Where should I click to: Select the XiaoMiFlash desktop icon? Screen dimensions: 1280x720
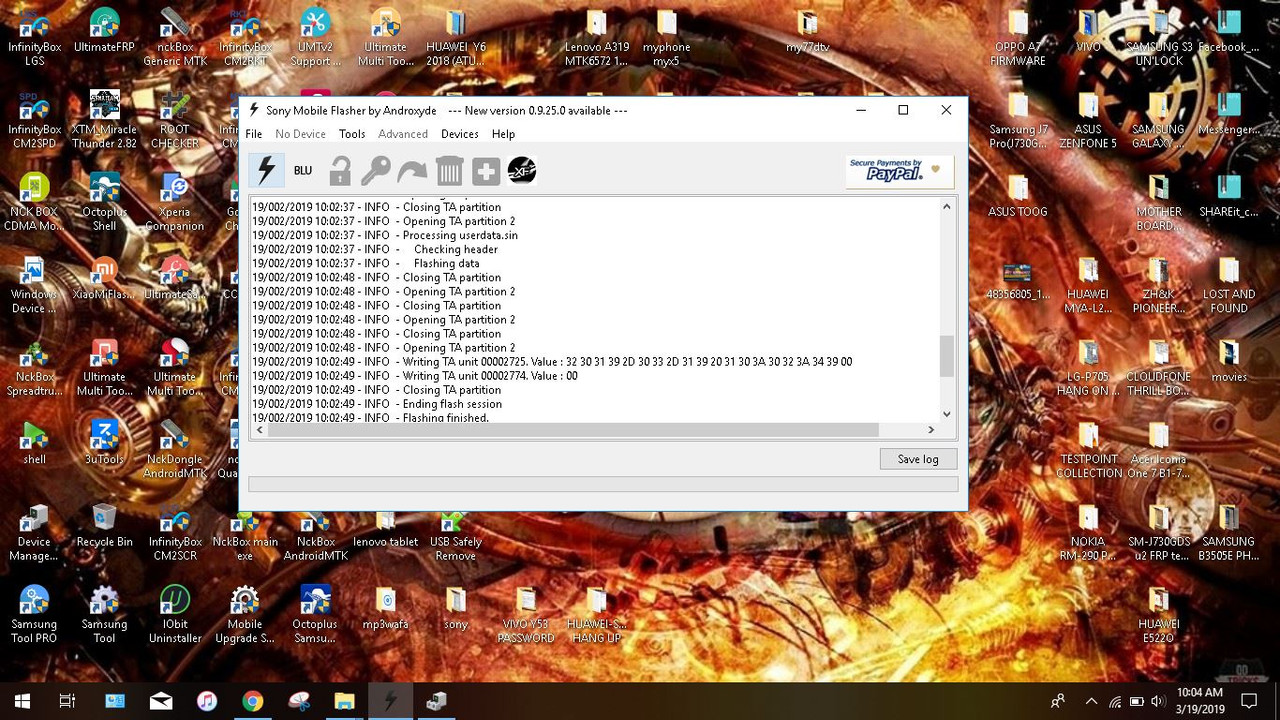[x=104, y=278]
